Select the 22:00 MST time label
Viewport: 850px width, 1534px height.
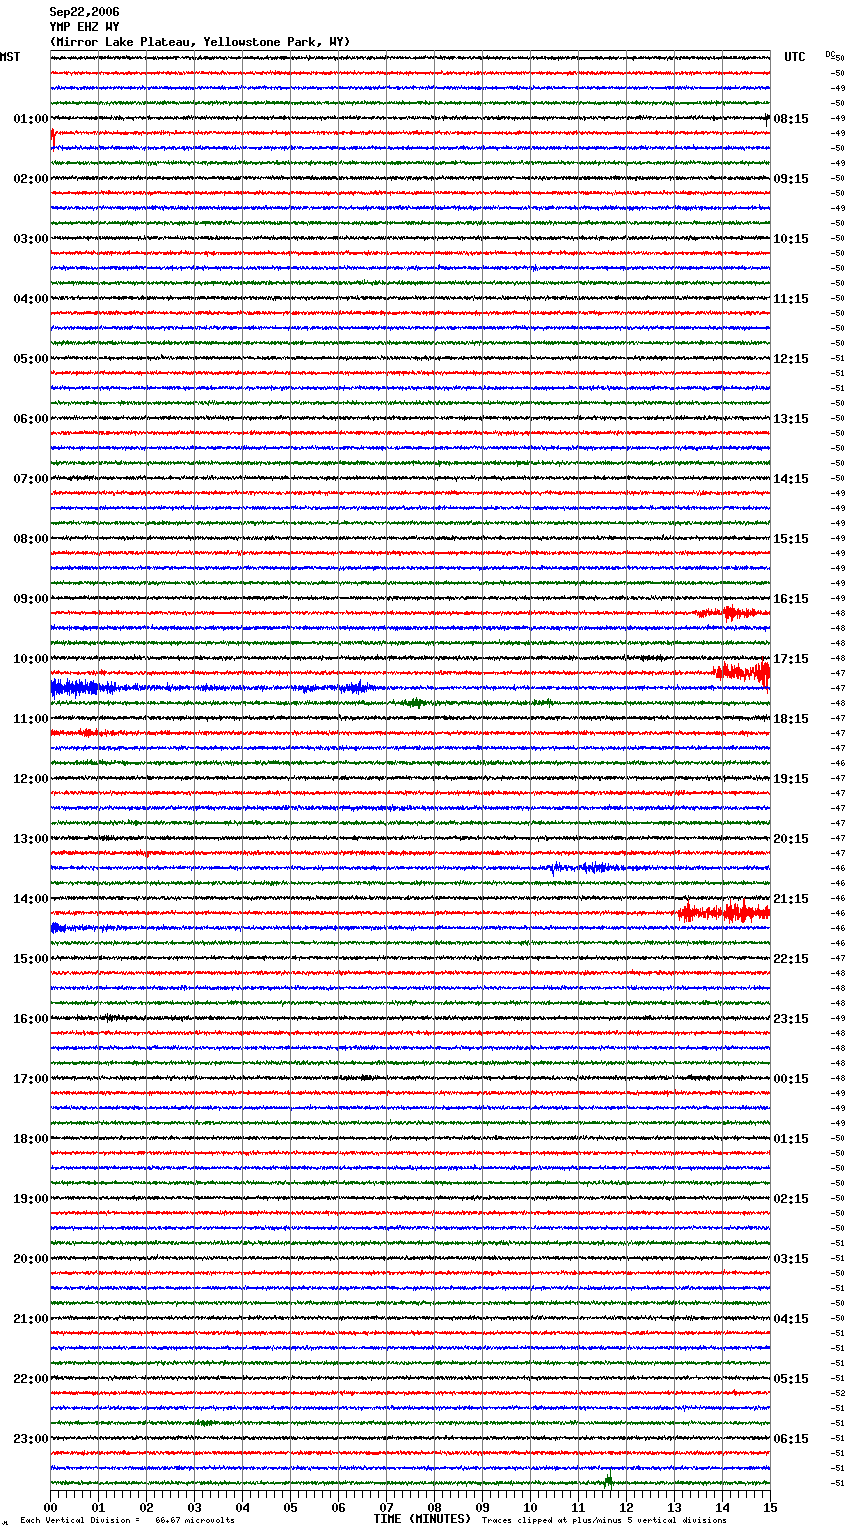(x=31, y=1379)
